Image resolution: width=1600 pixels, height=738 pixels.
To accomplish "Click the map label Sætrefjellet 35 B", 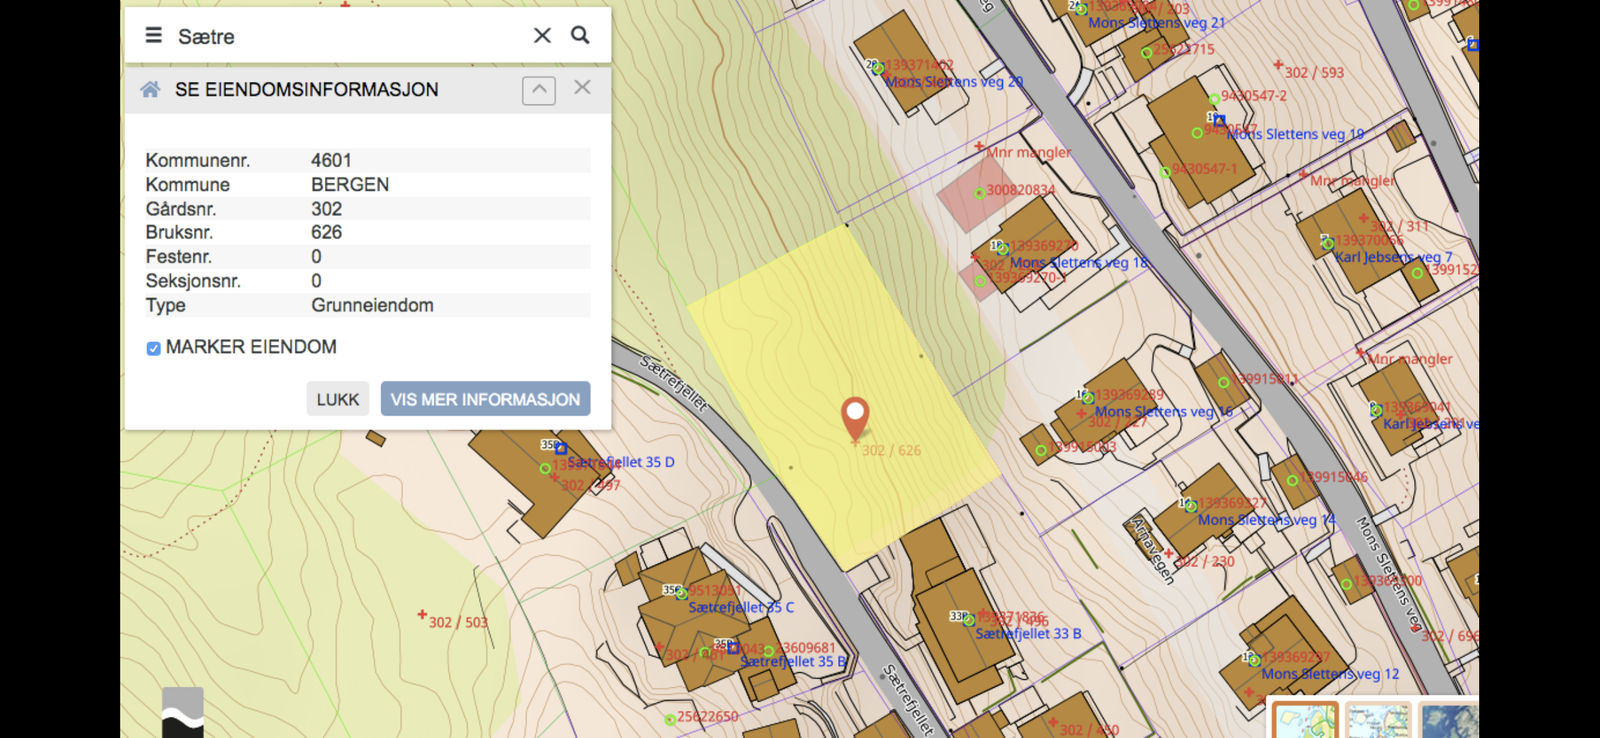I will point(793,661).
